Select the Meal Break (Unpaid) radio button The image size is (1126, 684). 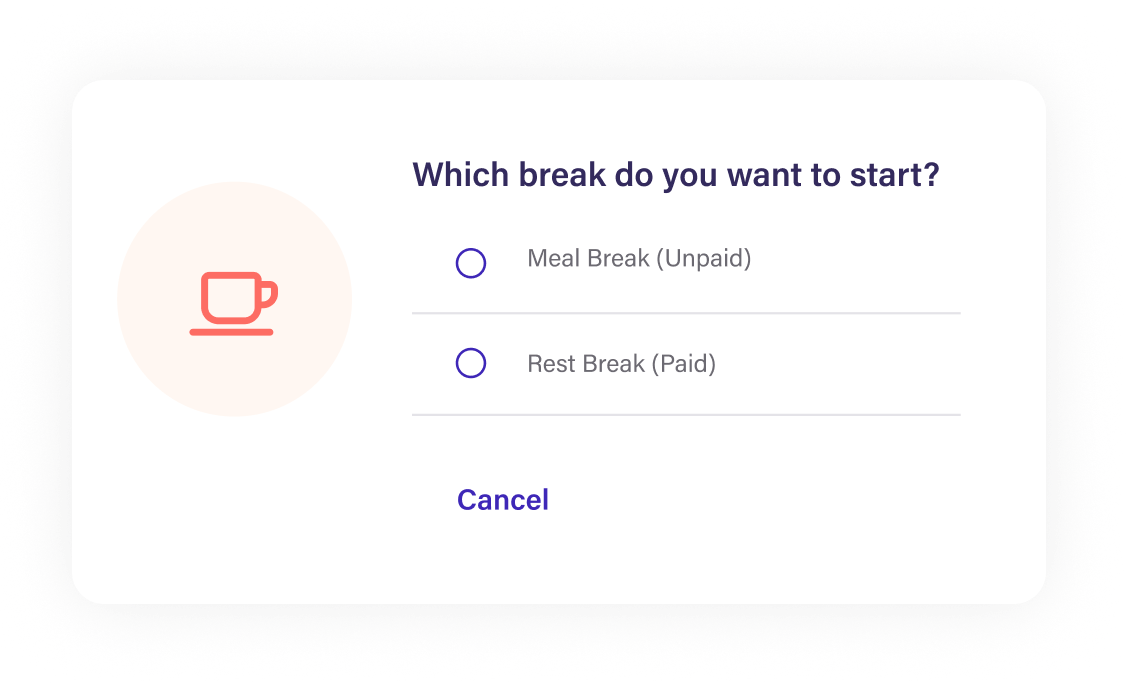click(x=470, y=263)
